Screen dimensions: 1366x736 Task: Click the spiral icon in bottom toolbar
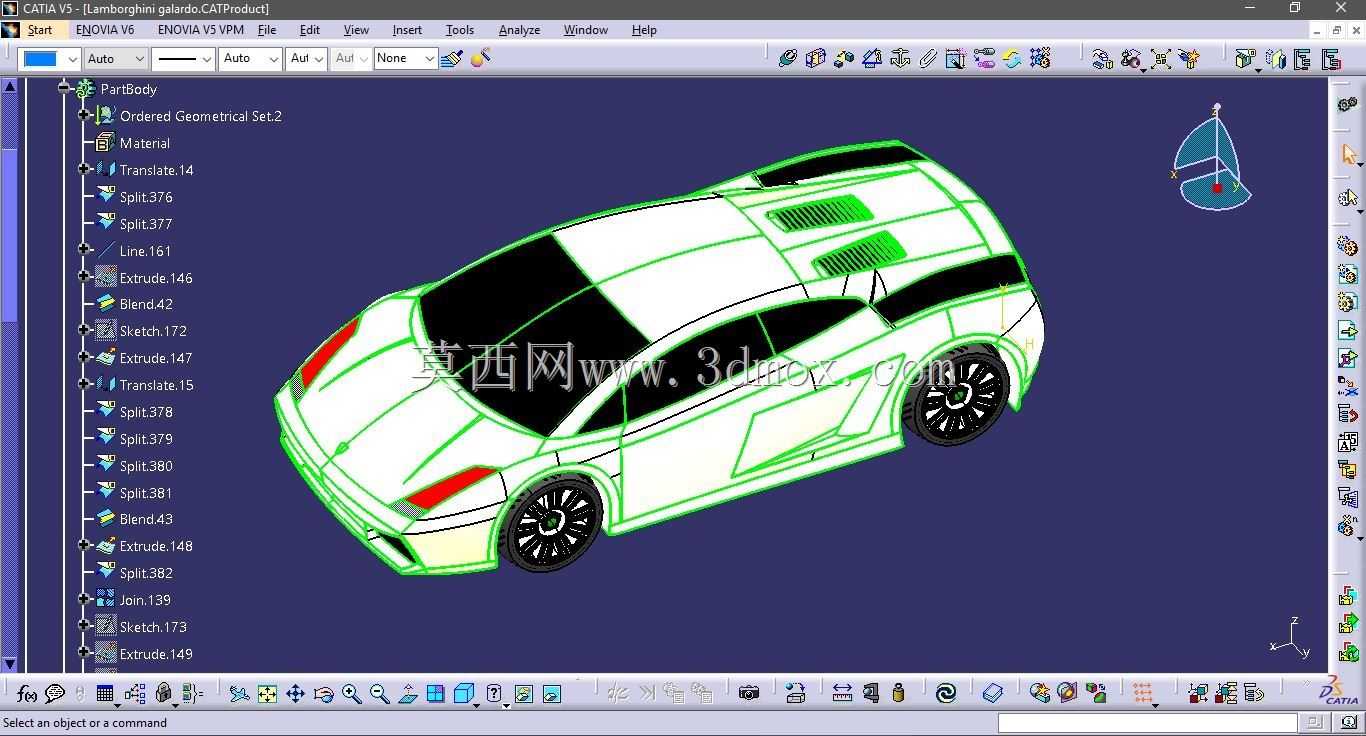(x=946, y=693)
